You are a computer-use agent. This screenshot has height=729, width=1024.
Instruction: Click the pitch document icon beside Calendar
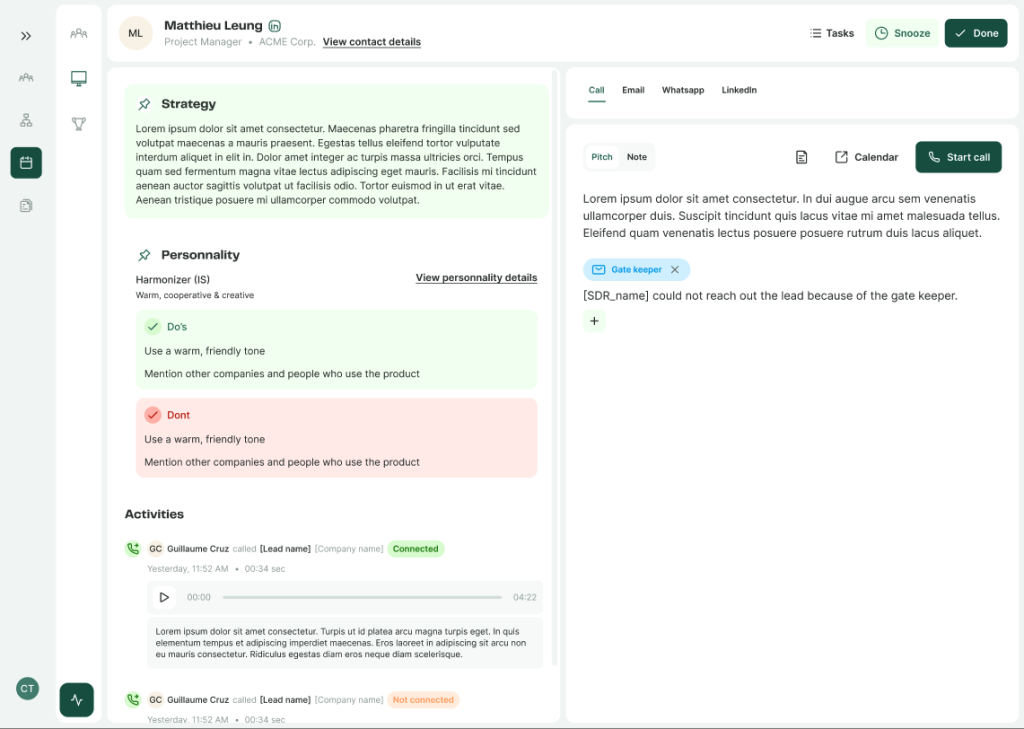click(x=802, y=157)
